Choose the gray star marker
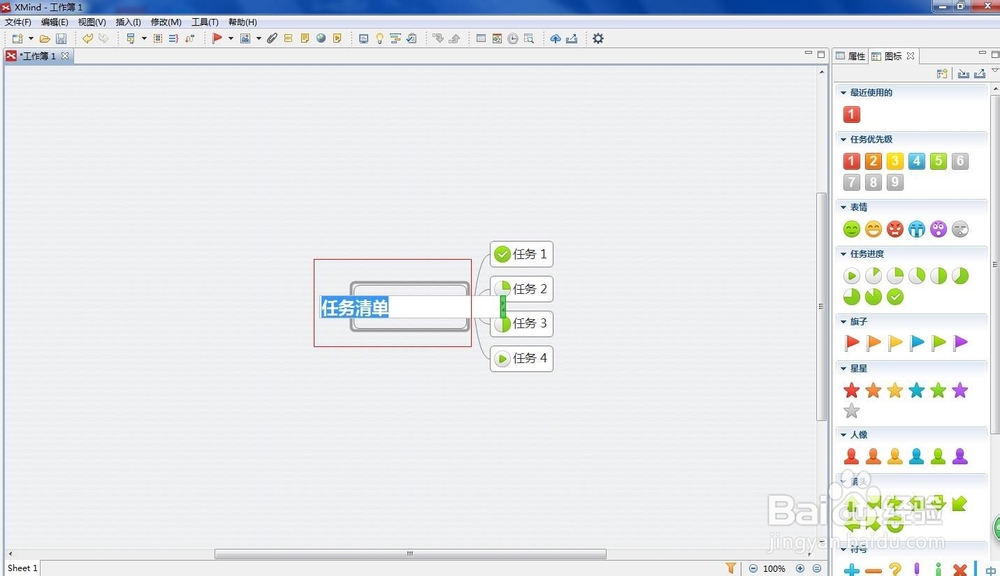 (851, 411)
